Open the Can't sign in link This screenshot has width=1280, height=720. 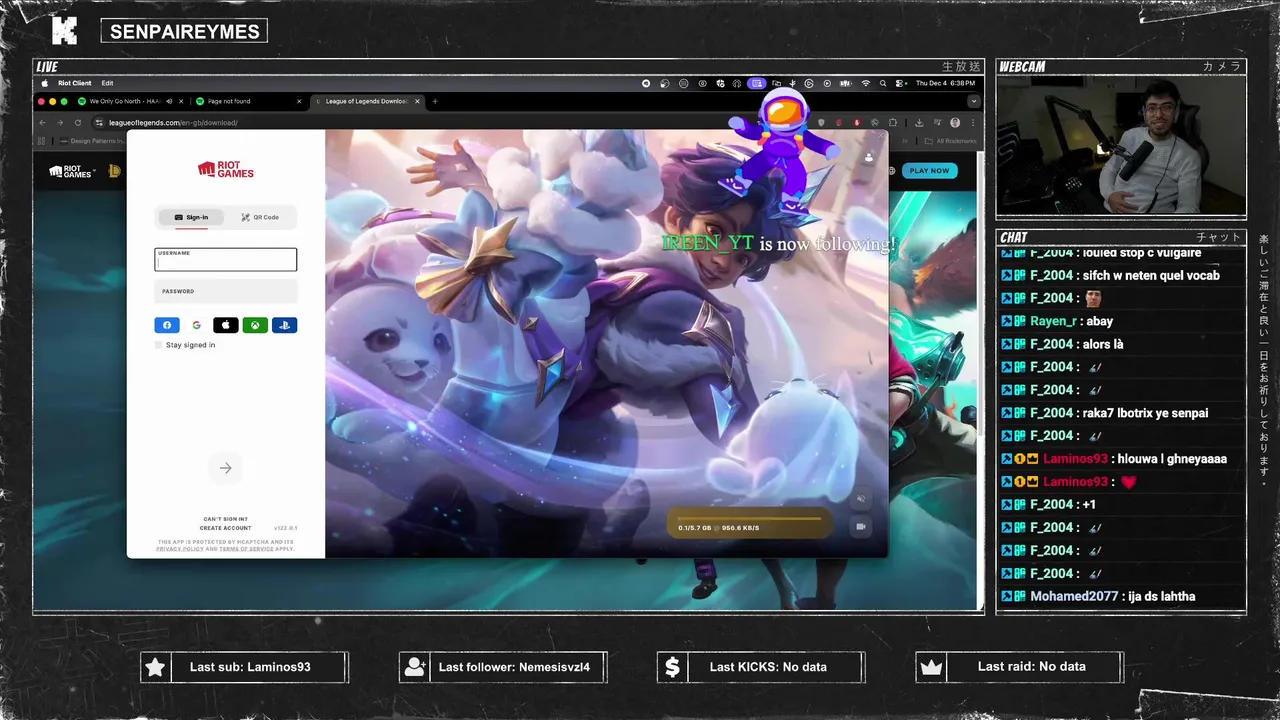coord(225,519)
